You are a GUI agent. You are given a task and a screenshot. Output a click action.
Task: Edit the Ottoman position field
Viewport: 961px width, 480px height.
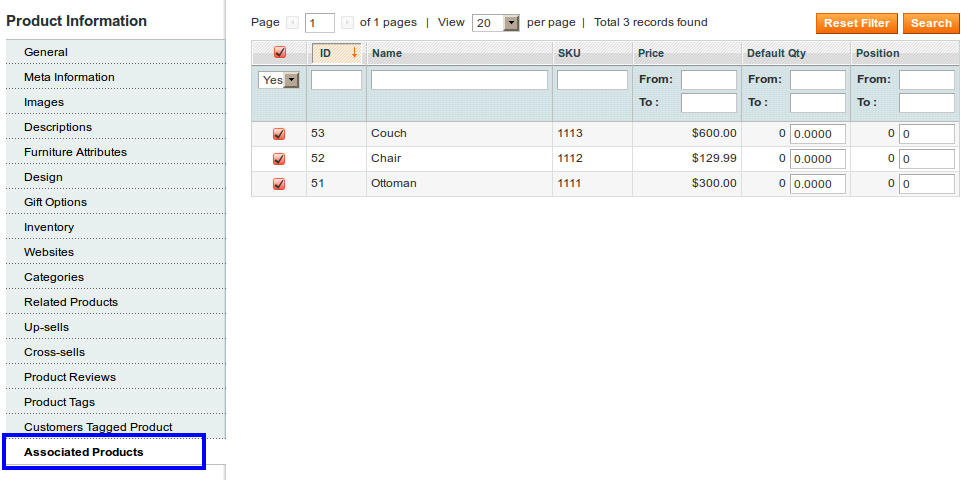pos(927,184)
